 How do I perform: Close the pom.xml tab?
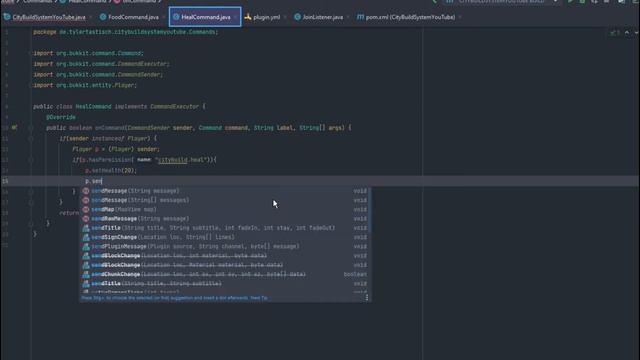460,17
